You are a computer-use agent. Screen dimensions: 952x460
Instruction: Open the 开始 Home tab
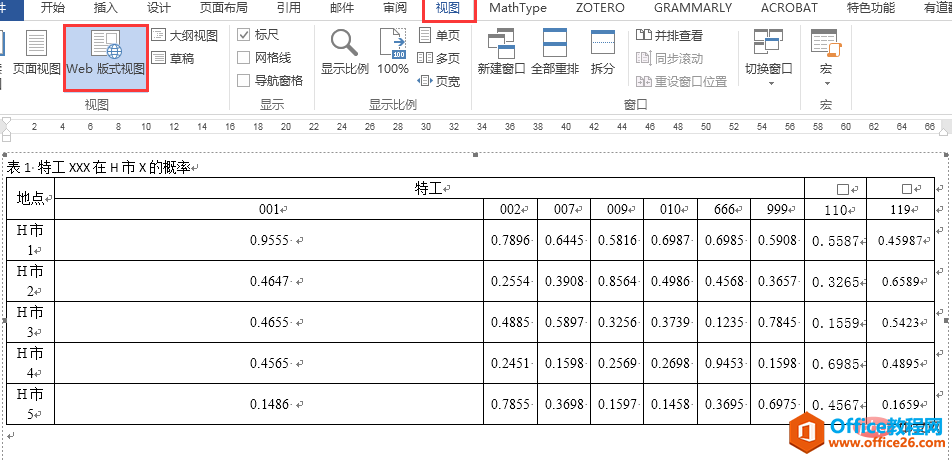53,8
